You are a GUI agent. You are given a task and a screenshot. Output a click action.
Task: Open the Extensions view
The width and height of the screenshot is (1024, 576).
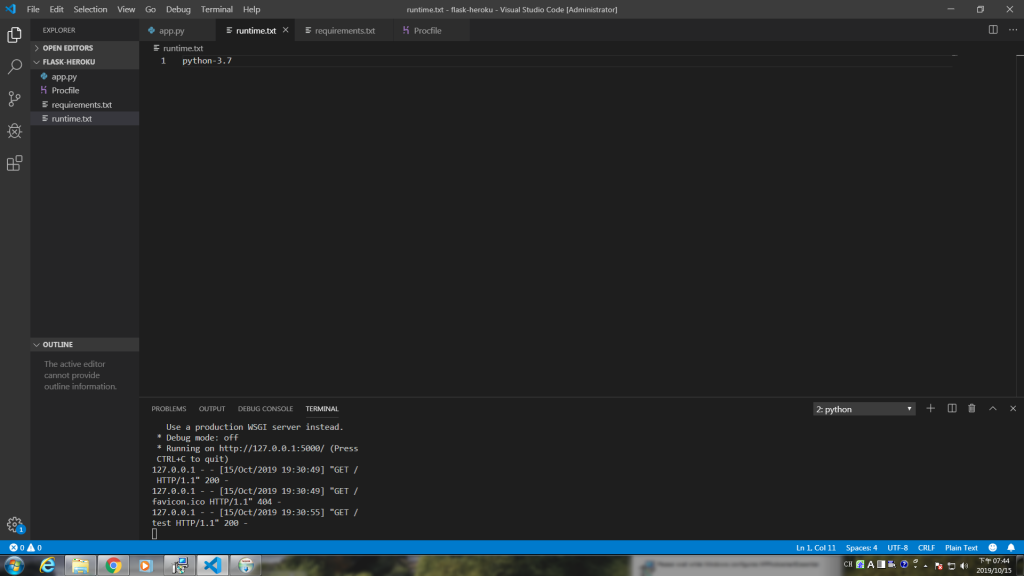pos(14,163)
